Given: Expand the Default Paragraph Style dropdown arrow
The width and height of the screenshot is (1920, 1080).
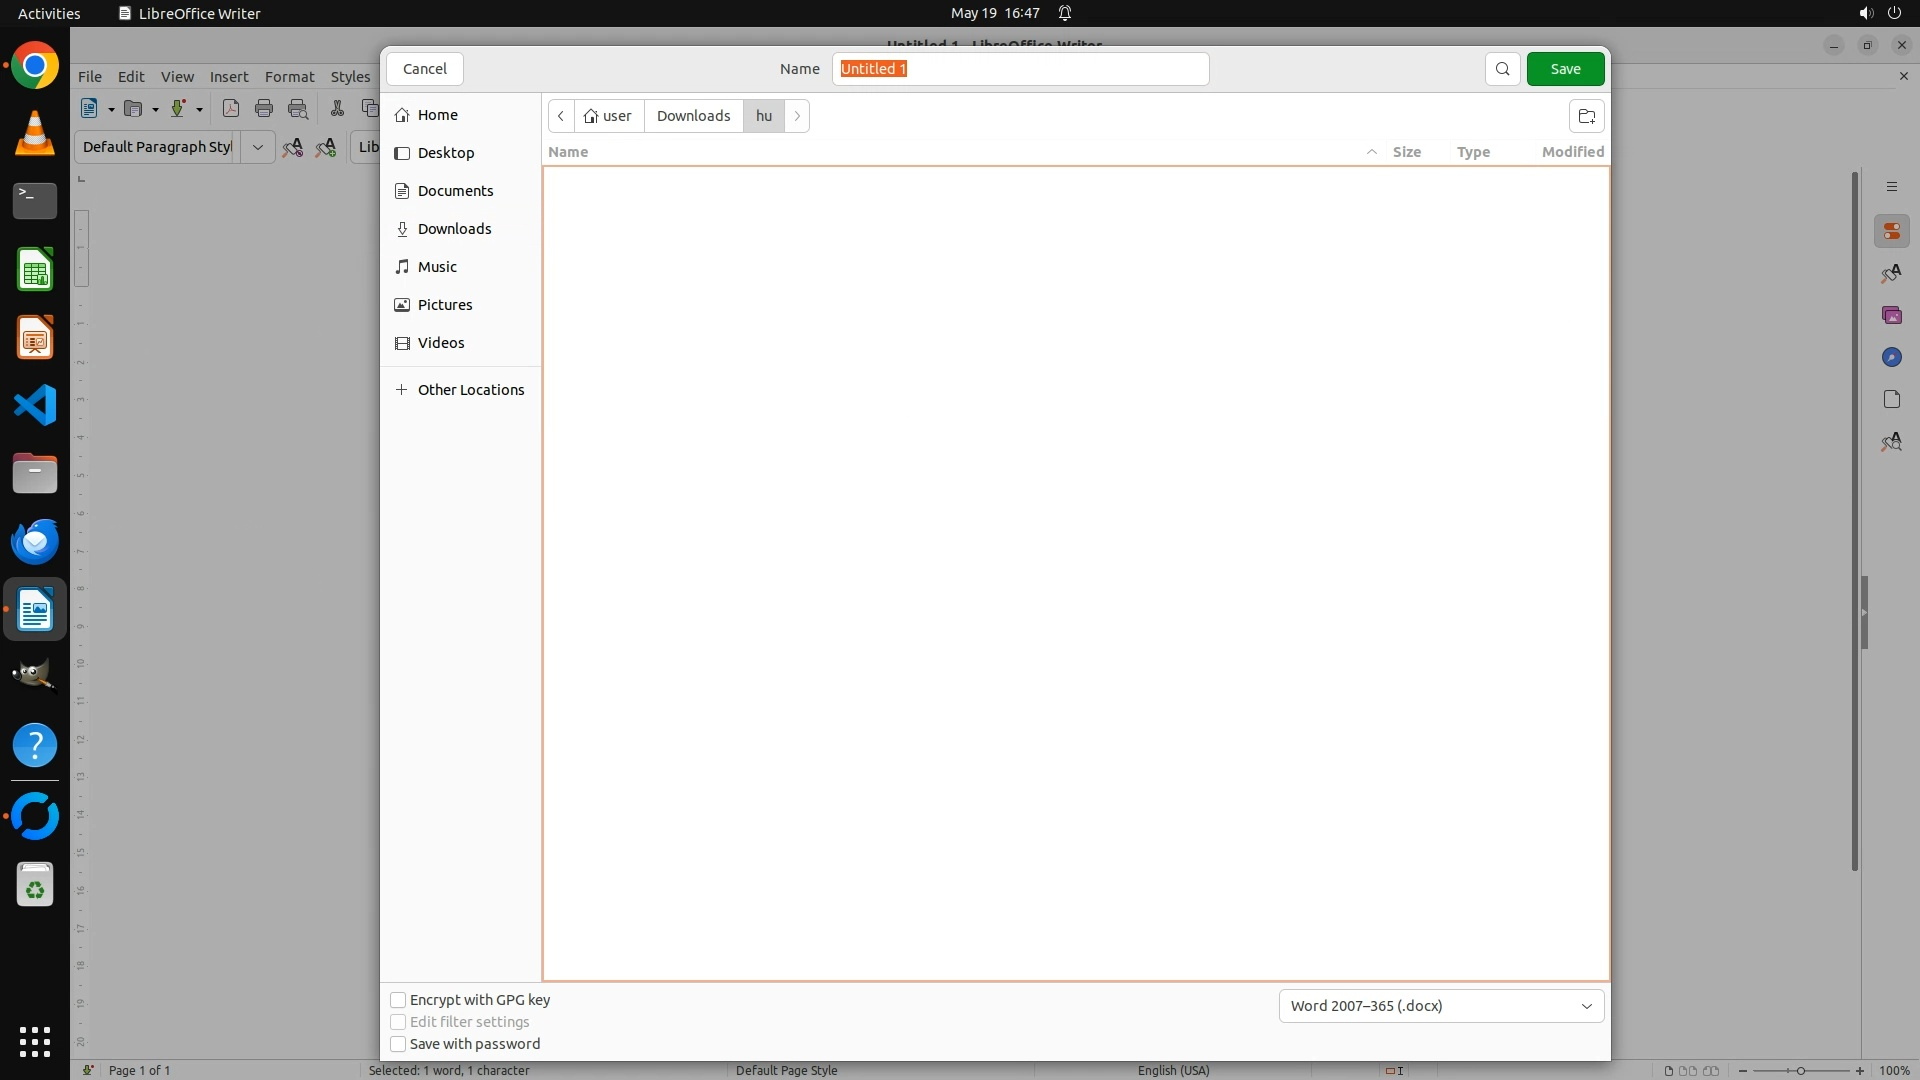Looking at the screenshot, I should (x=257, y=147).
